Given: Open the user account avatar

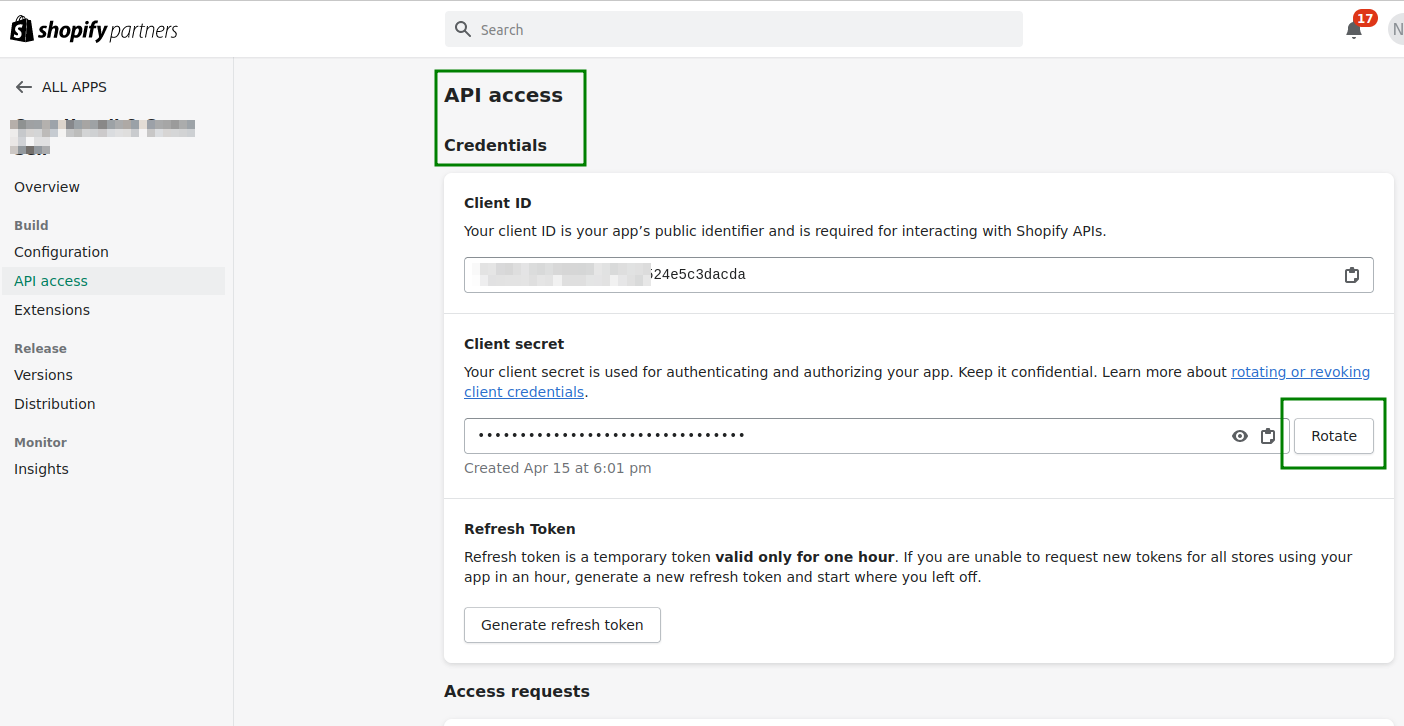Looking at the screenshot, I should coord(1396,29).
